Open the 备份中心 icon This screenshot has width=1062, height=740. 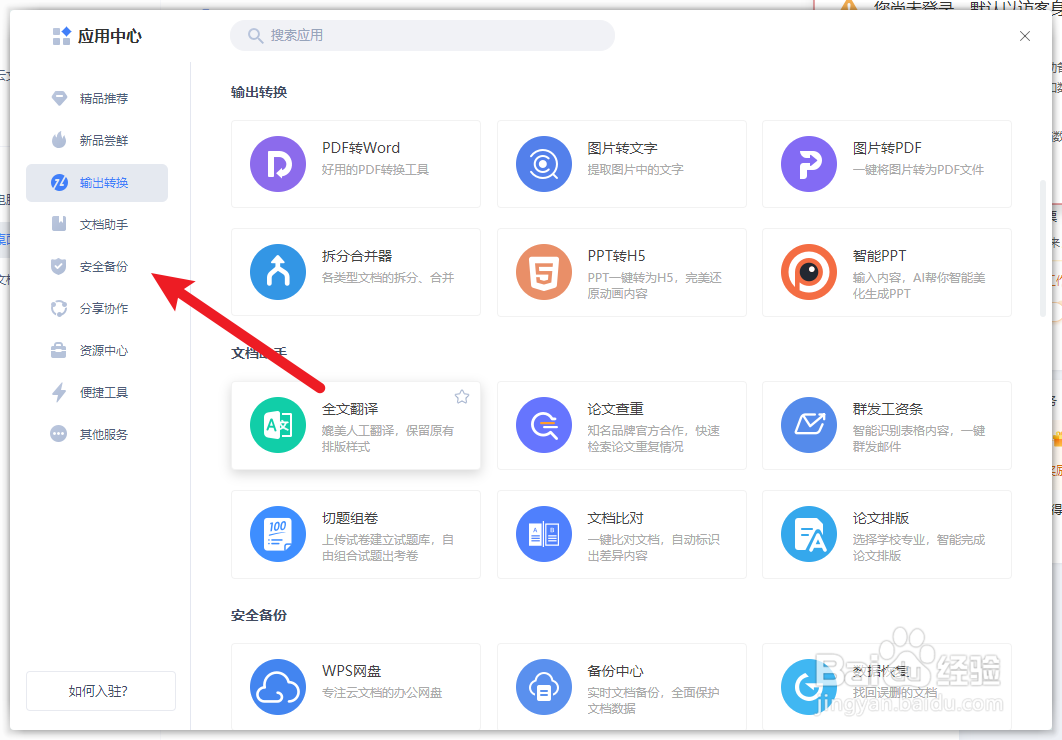coord(543,687)
